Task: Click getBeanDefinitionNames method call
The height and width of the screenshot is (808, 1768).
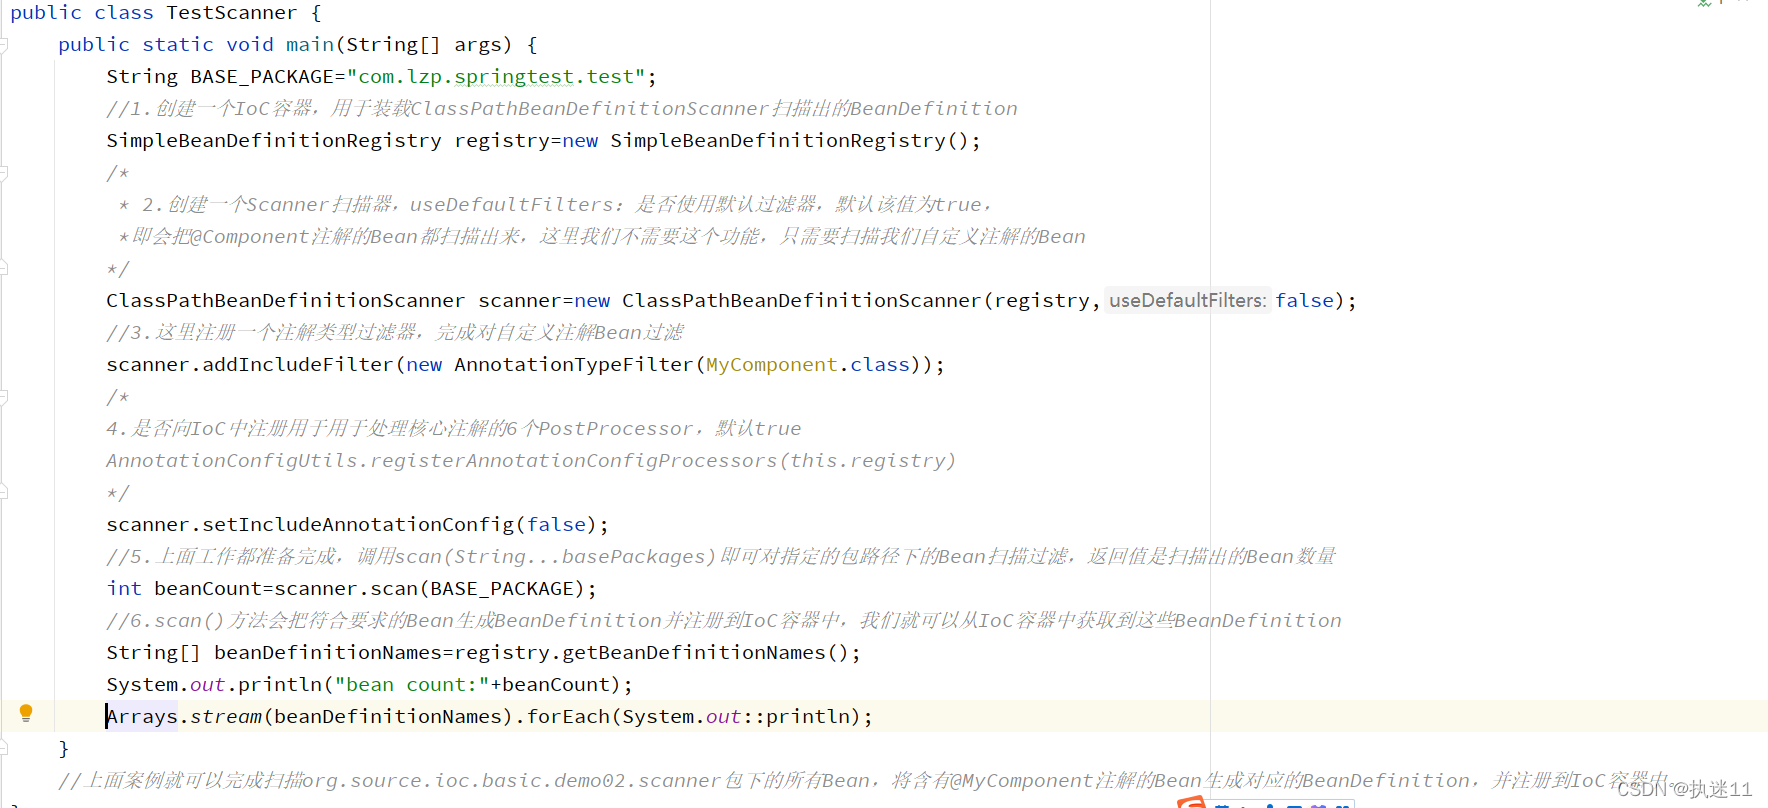Action: tap(694, 653)
